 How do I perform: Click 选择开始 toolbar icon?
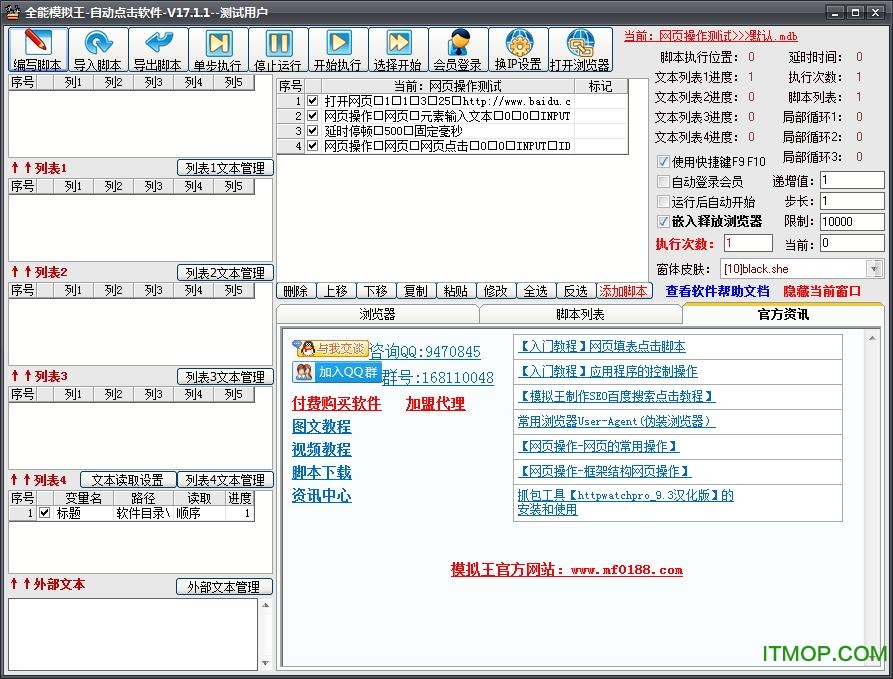[398, 50]
